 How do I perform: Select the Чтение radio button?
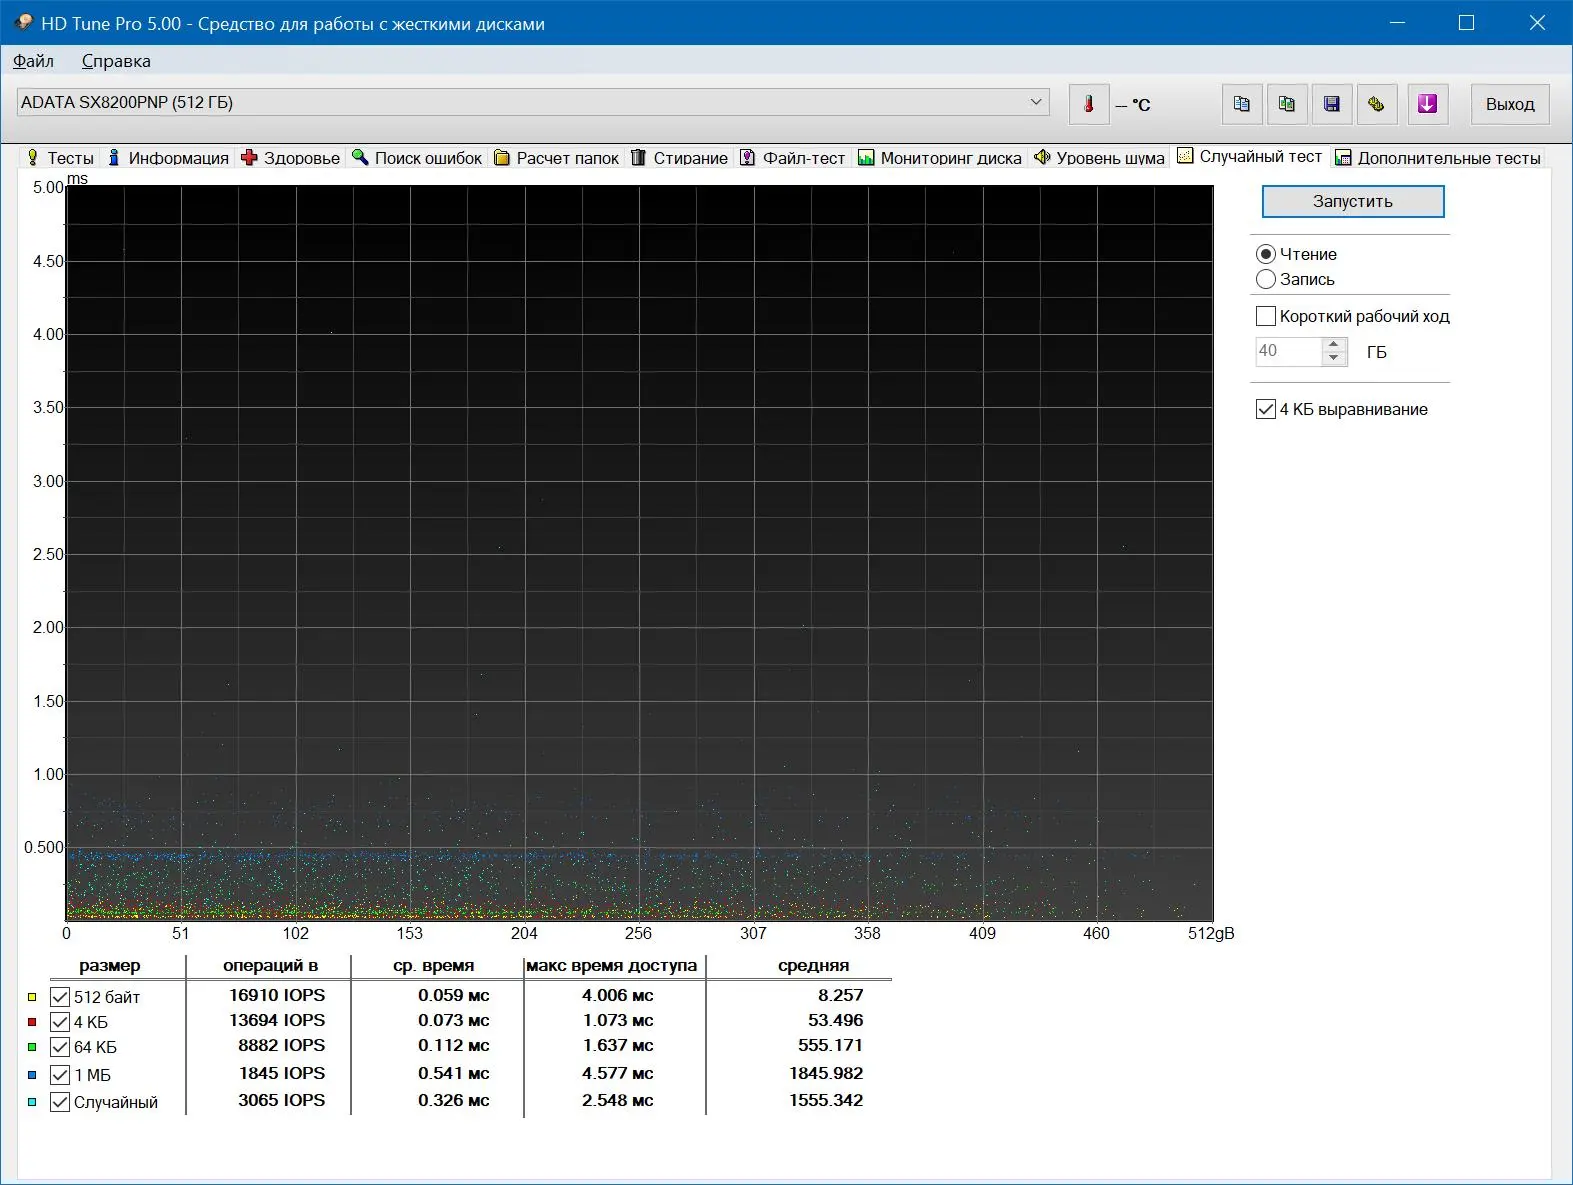pyautogui.click(x=1266, y=254)
